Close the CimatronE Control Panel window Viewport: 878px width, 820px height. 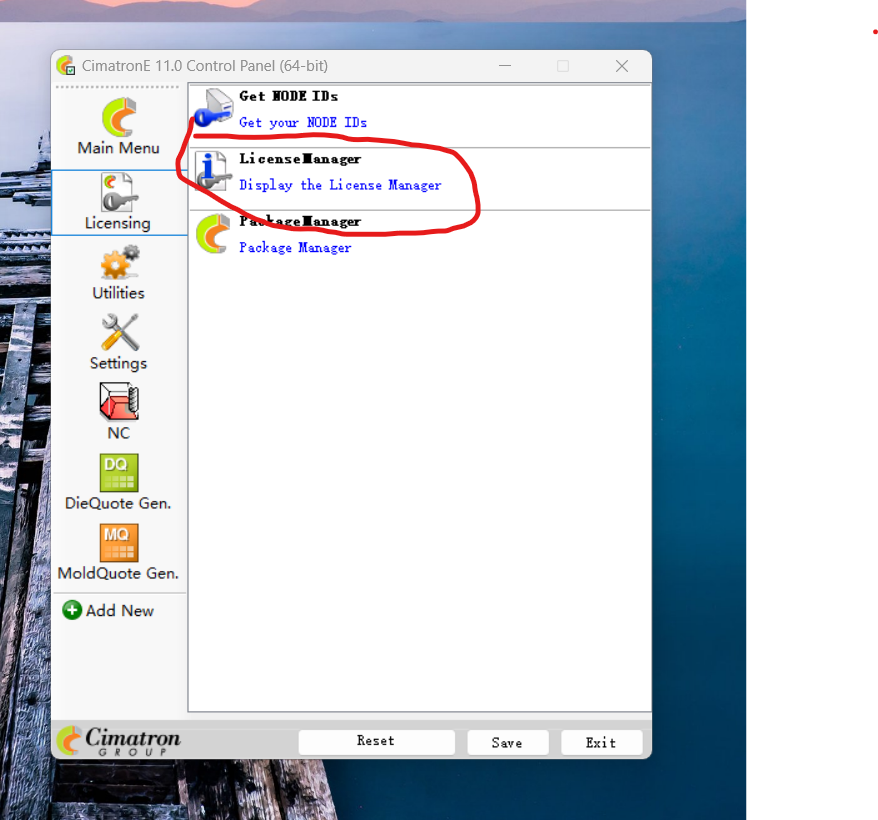click(x=622, y=66)
